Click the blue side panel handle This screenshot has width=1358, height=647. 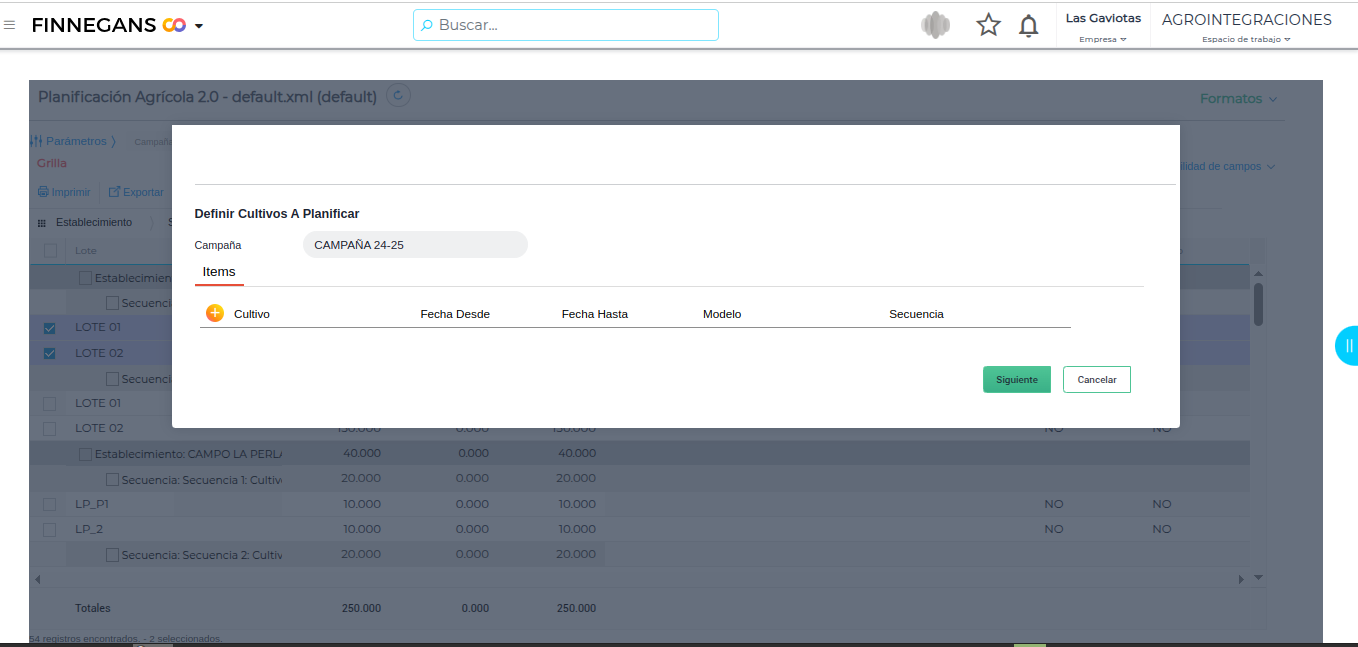point(1347,346)
